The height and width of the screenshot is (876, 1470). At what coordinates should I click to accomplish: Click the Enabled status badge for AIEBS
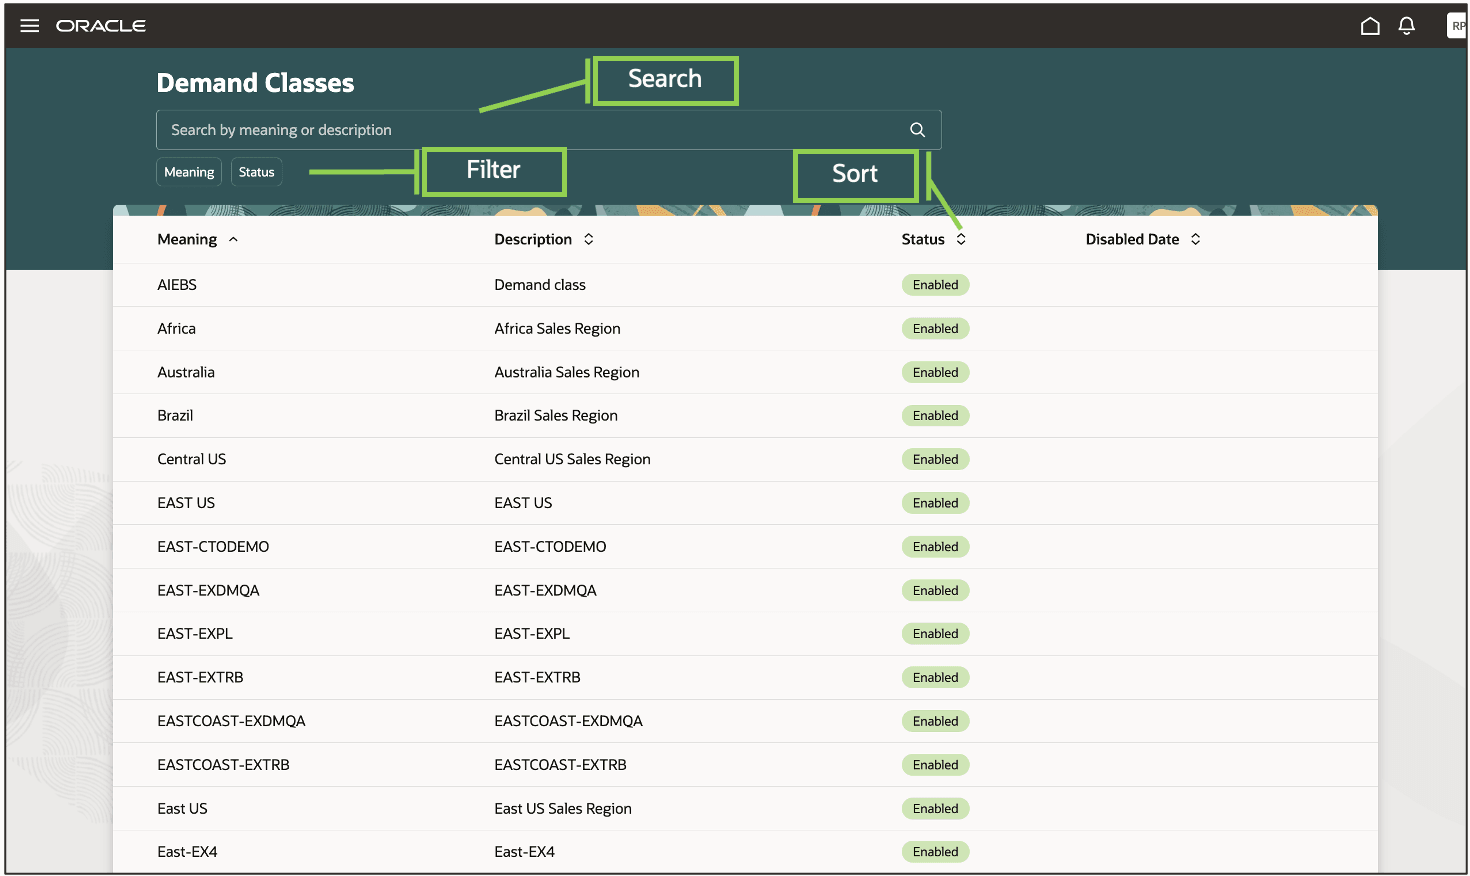coord(935,284)
